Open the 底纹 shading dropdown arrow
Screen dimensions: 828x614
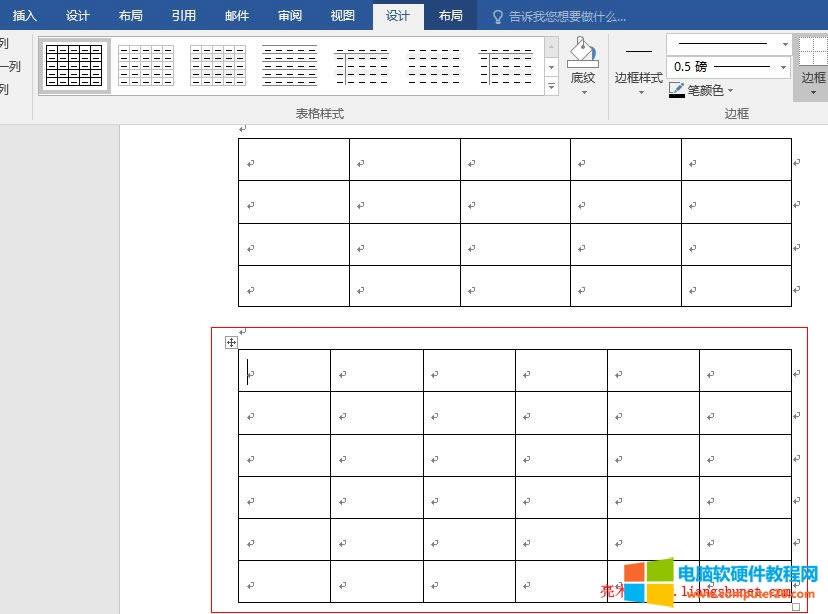pos(583,93)
